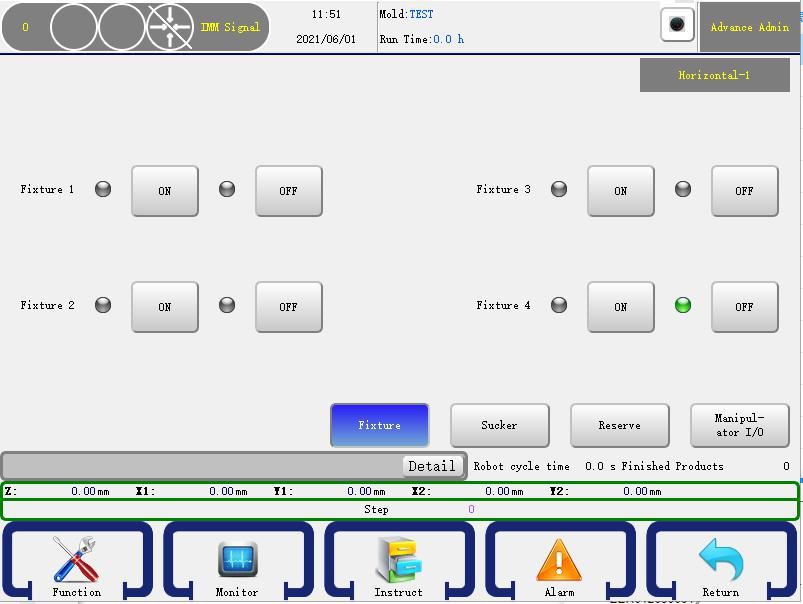The width and height of the screenshot is (803, 604).
Task: Click the Return arrow icon
Action: pos(720,562)
